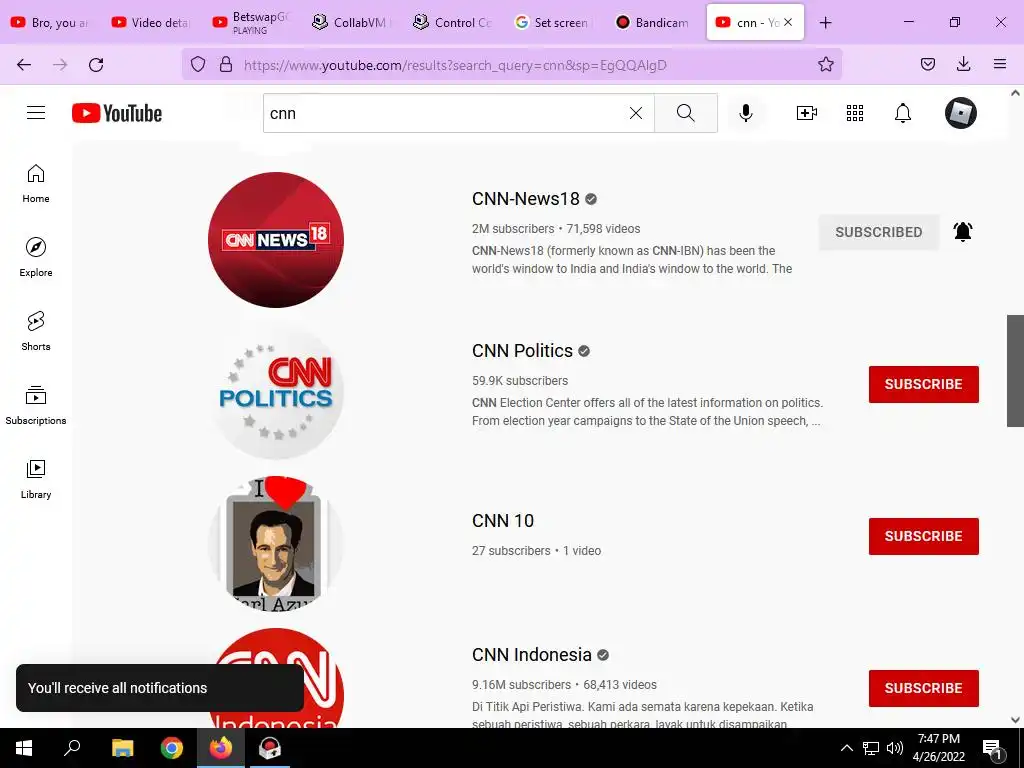Switch to the CollabVM tab
The width and height of the screenshot is (1024, 768).
(353, 22)
